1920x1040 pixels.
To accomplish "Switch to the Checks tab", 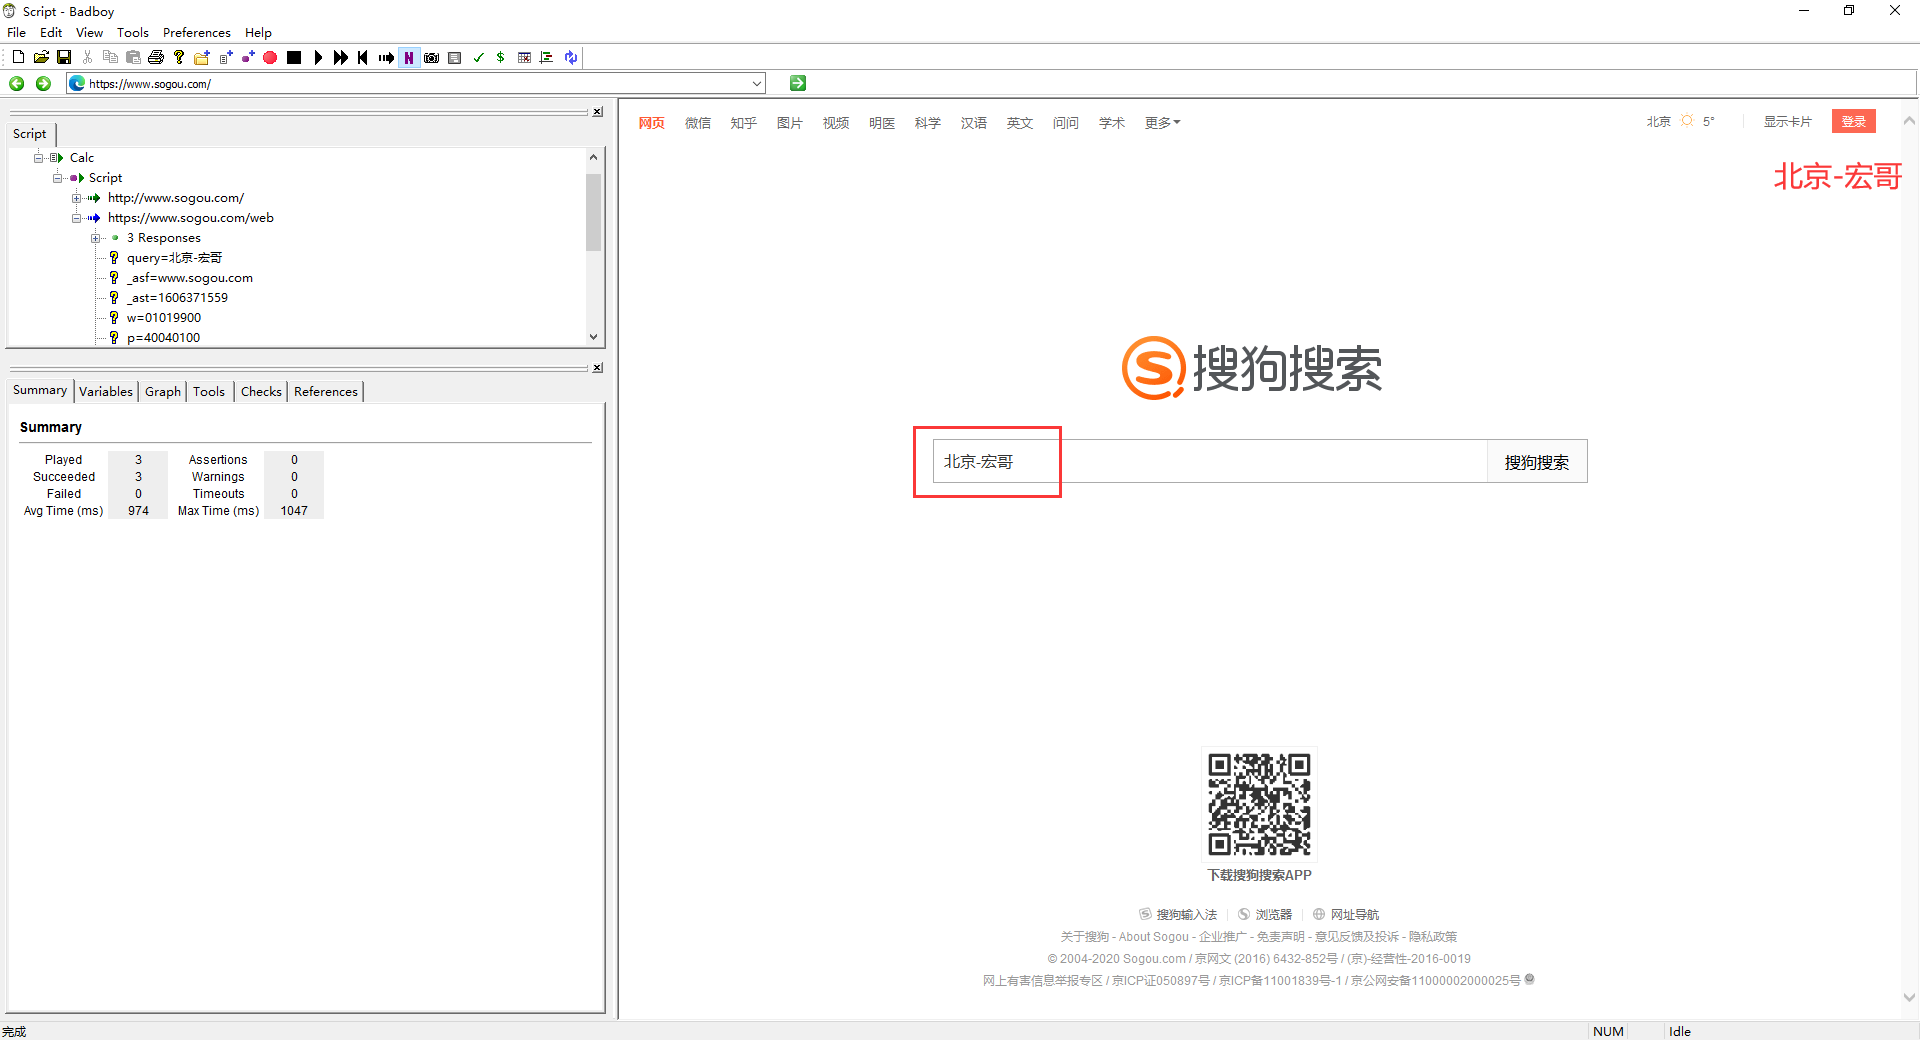I will (x=261, y=391).
